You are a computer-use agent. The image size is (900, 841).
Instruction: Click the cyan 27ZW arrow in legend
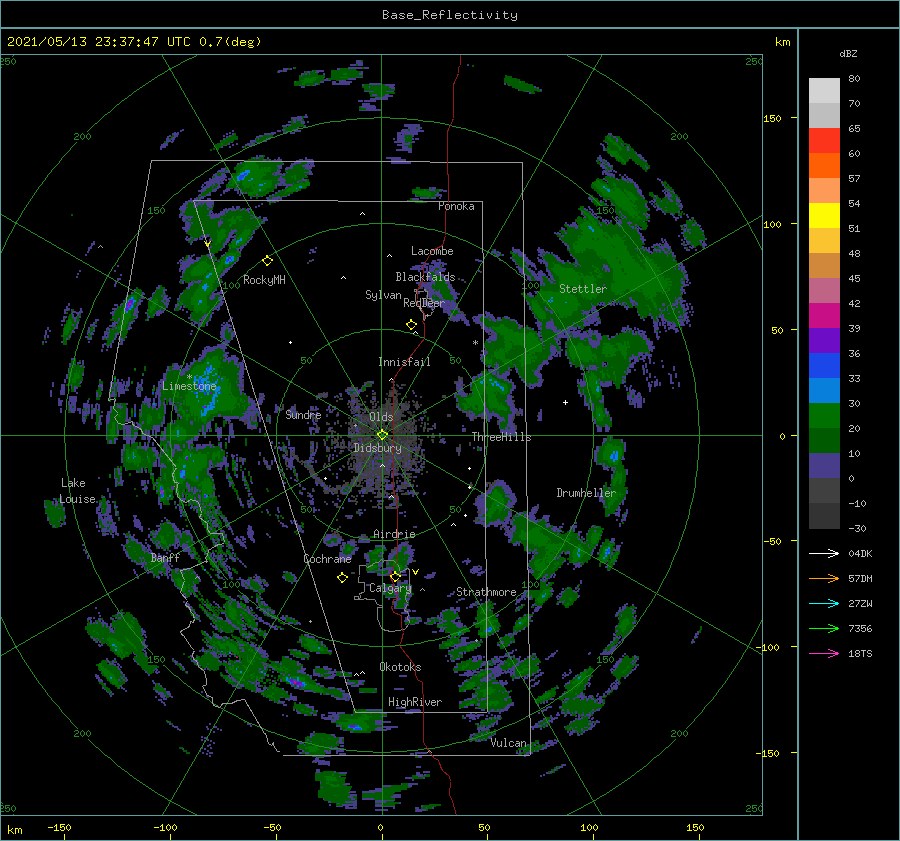click(824, 603)
